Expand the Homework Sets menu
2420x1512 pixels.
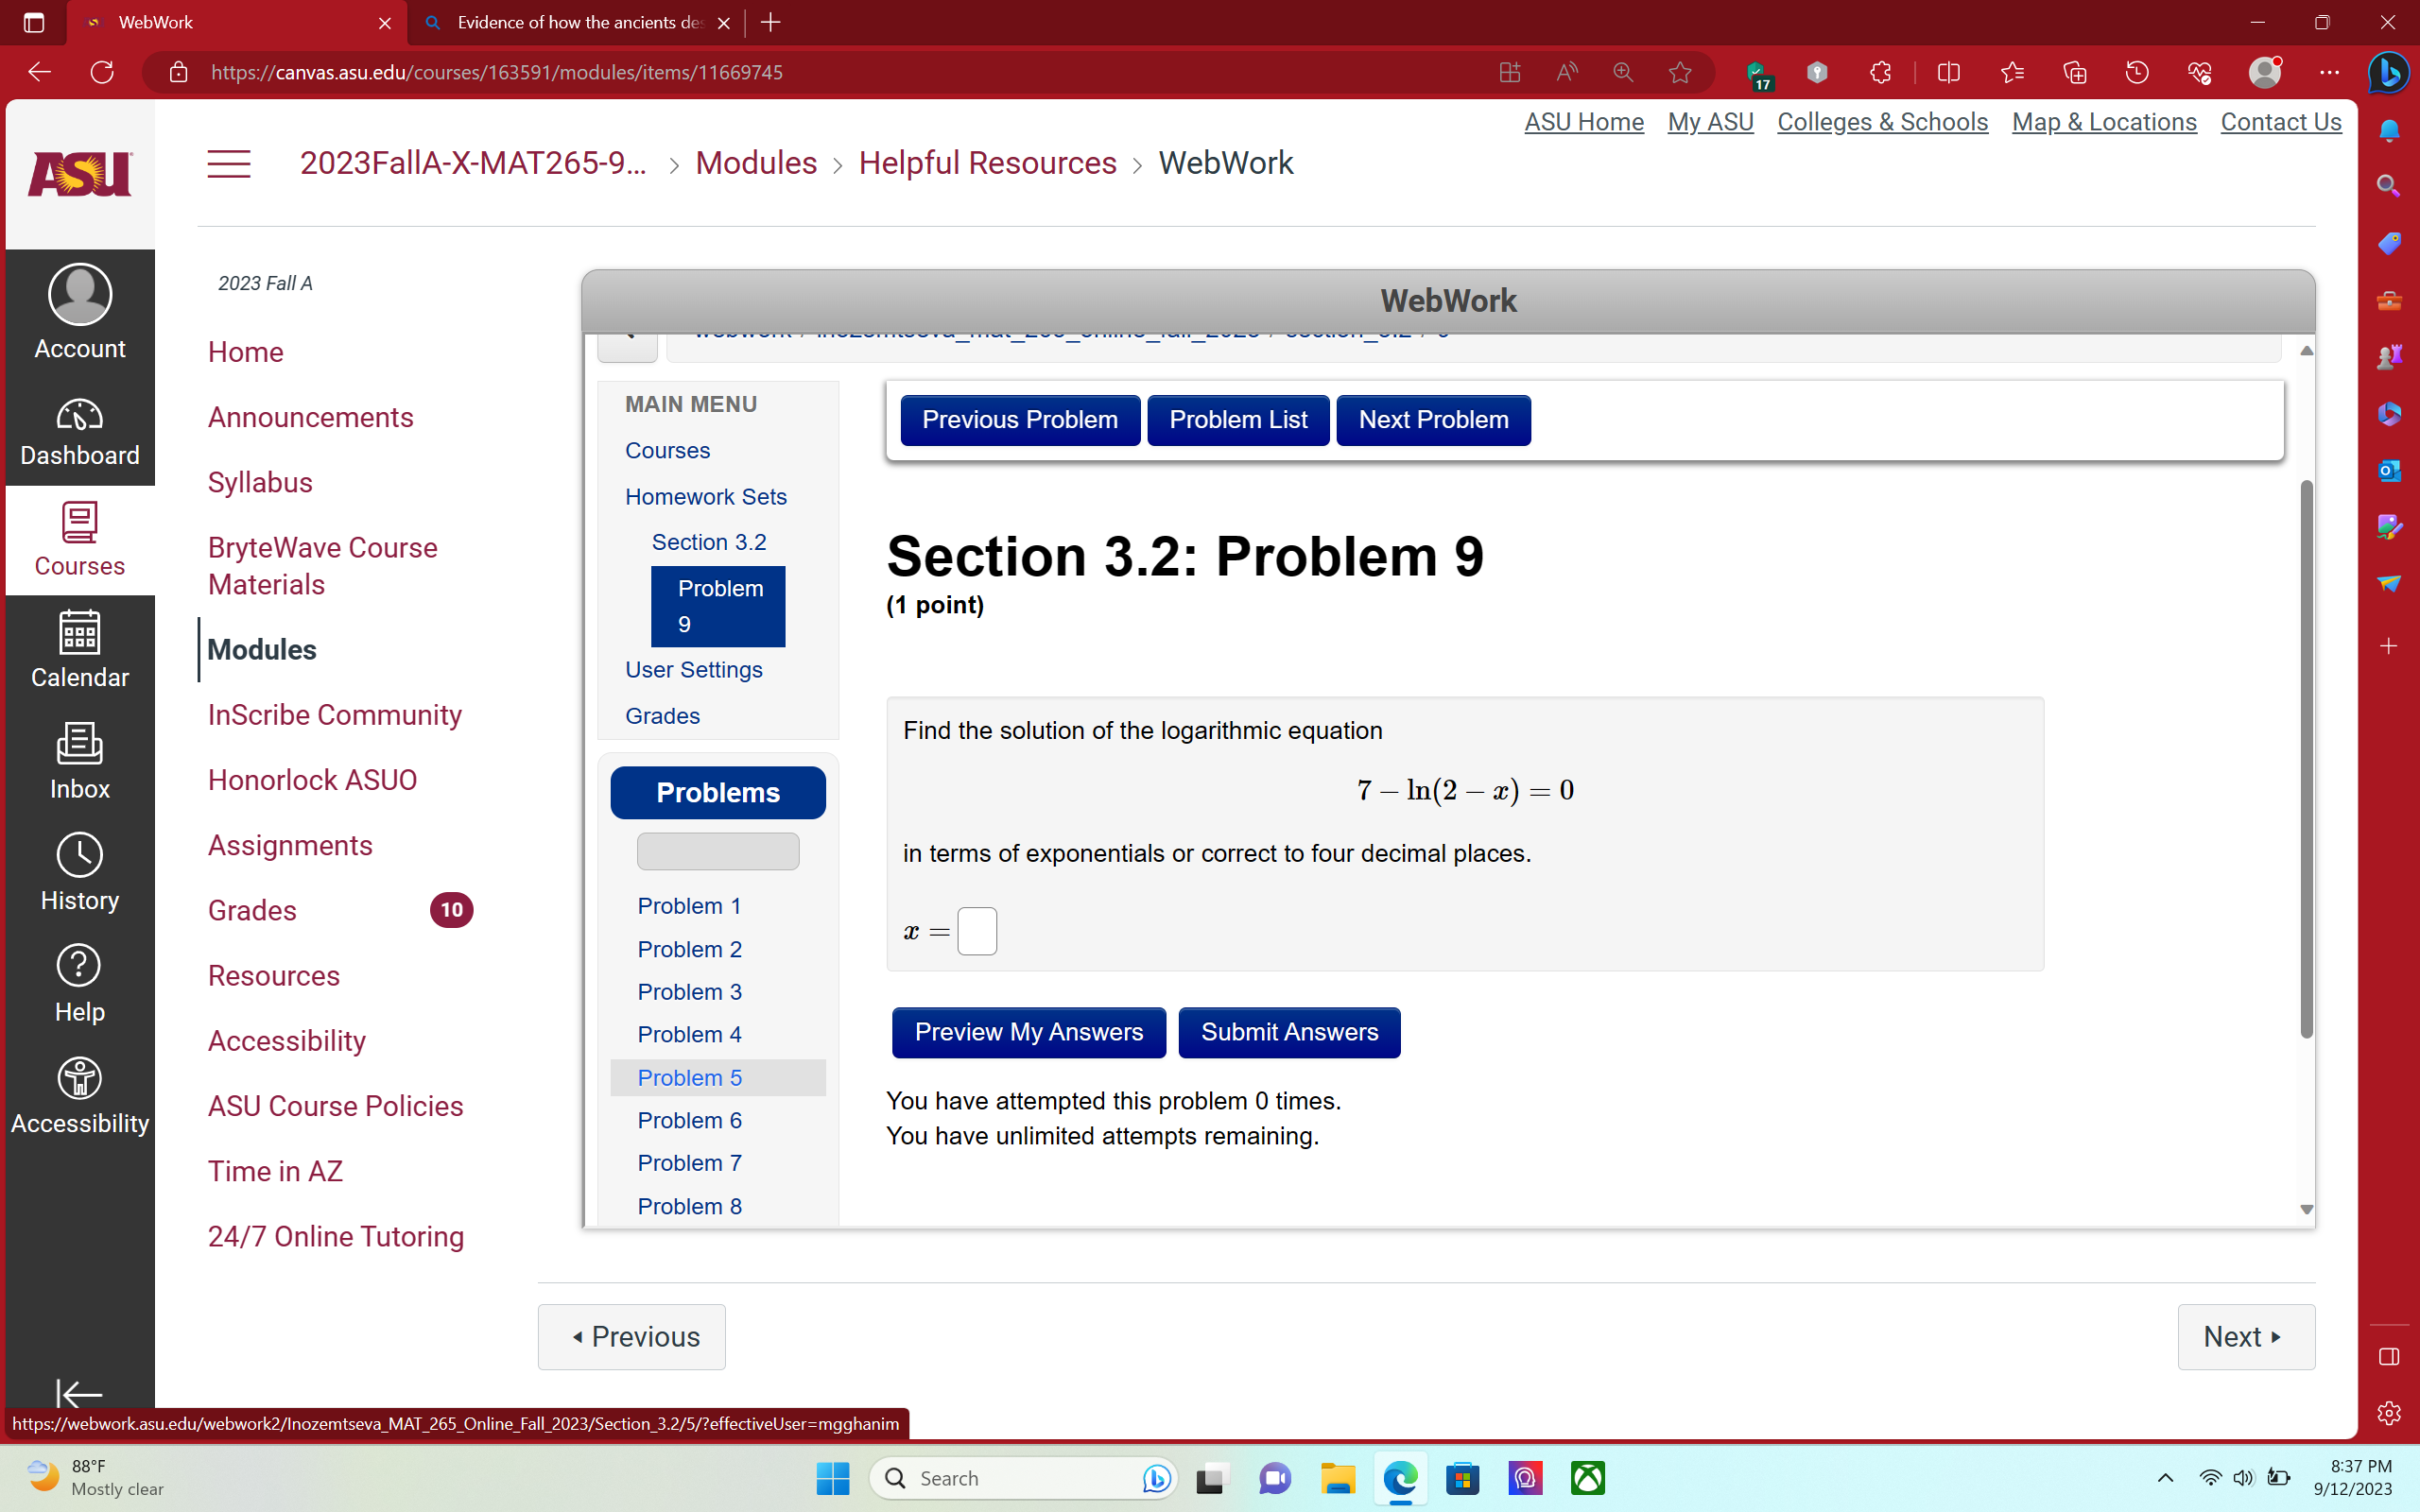[705, 496]
